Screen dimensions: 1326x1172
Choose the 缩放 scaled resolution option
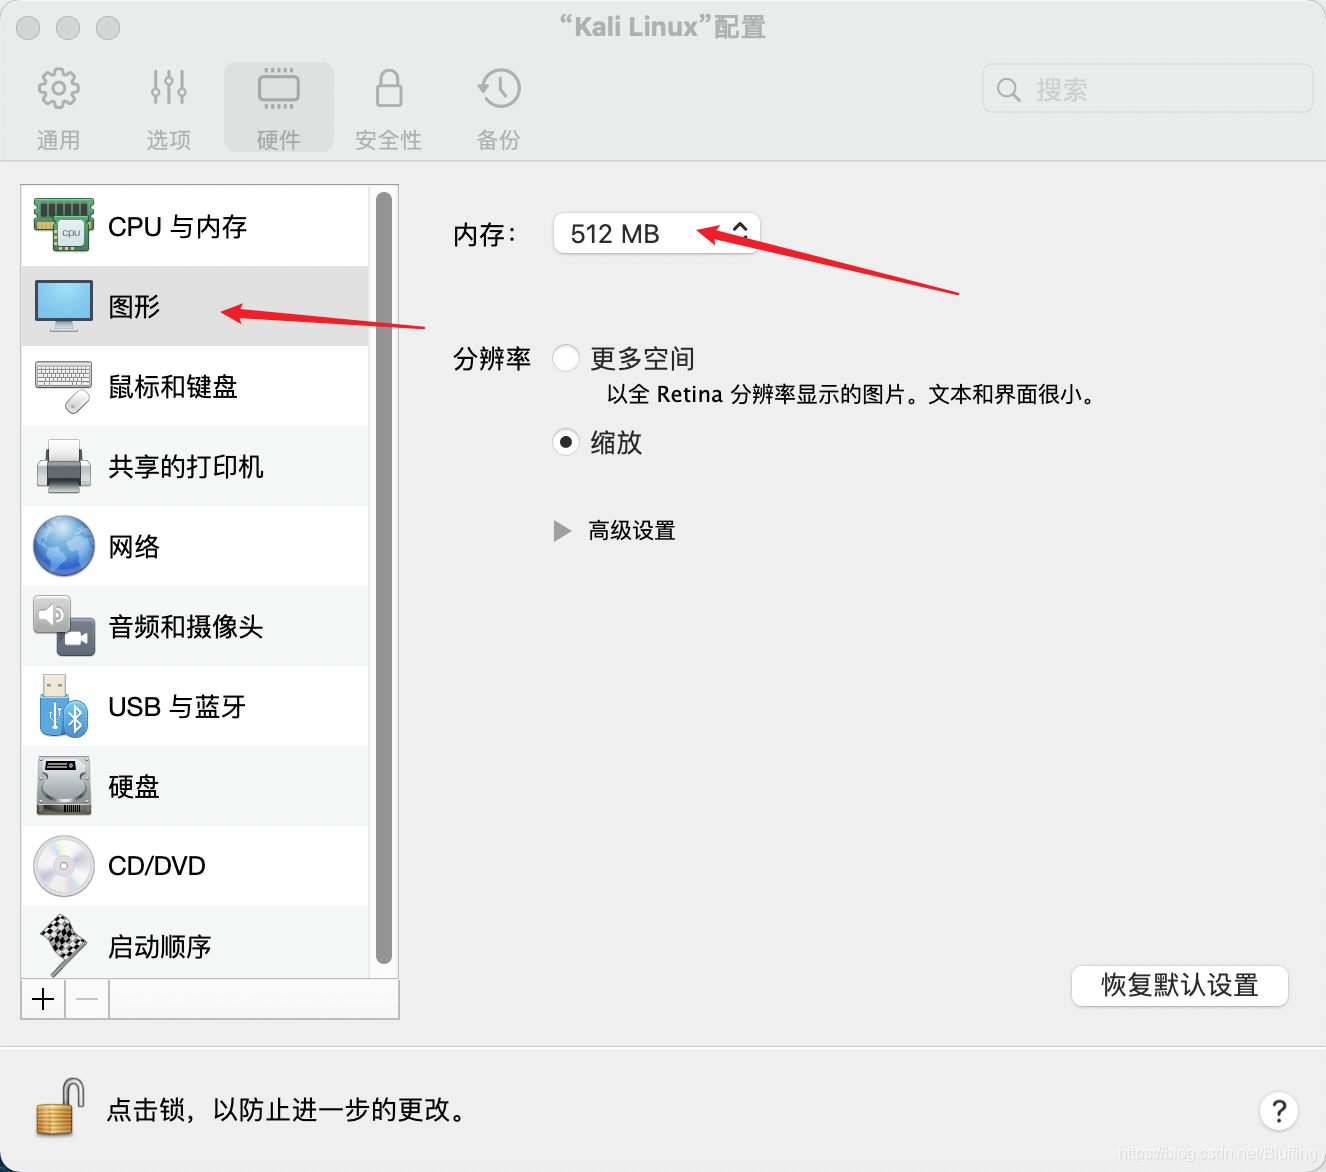566,442
